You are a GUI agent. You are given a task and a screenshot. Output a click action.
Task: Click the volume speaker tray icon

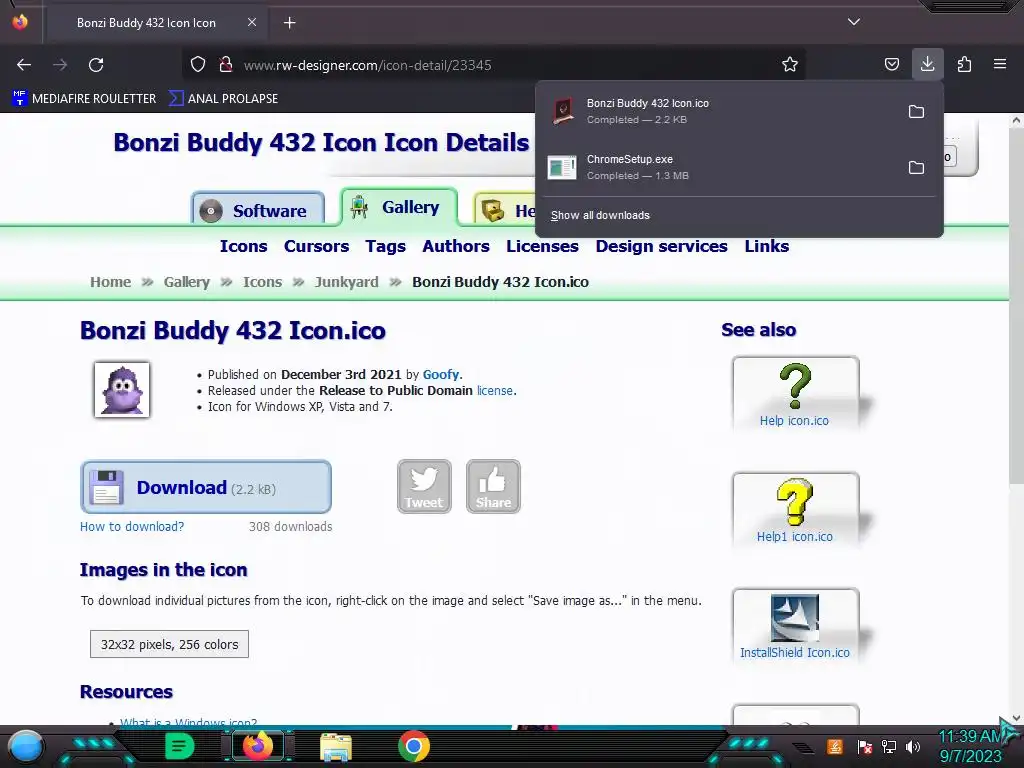(913, 747)
